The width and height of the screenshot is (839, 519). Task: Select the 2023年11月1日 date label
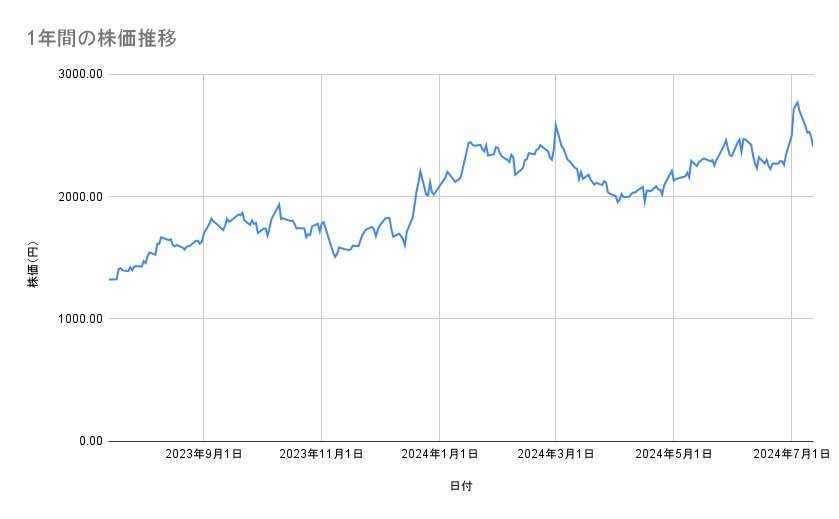click(321, 455)
